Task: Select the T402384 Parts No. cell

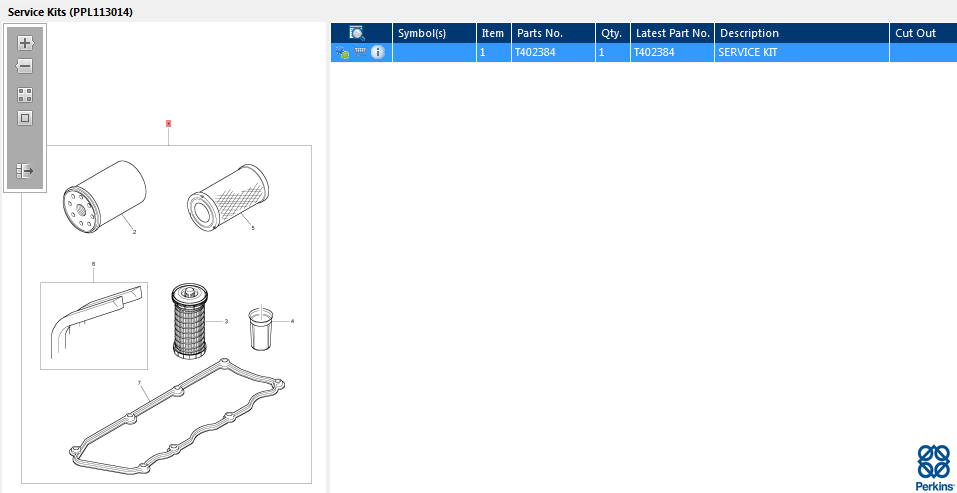Action: coord(553,52)
